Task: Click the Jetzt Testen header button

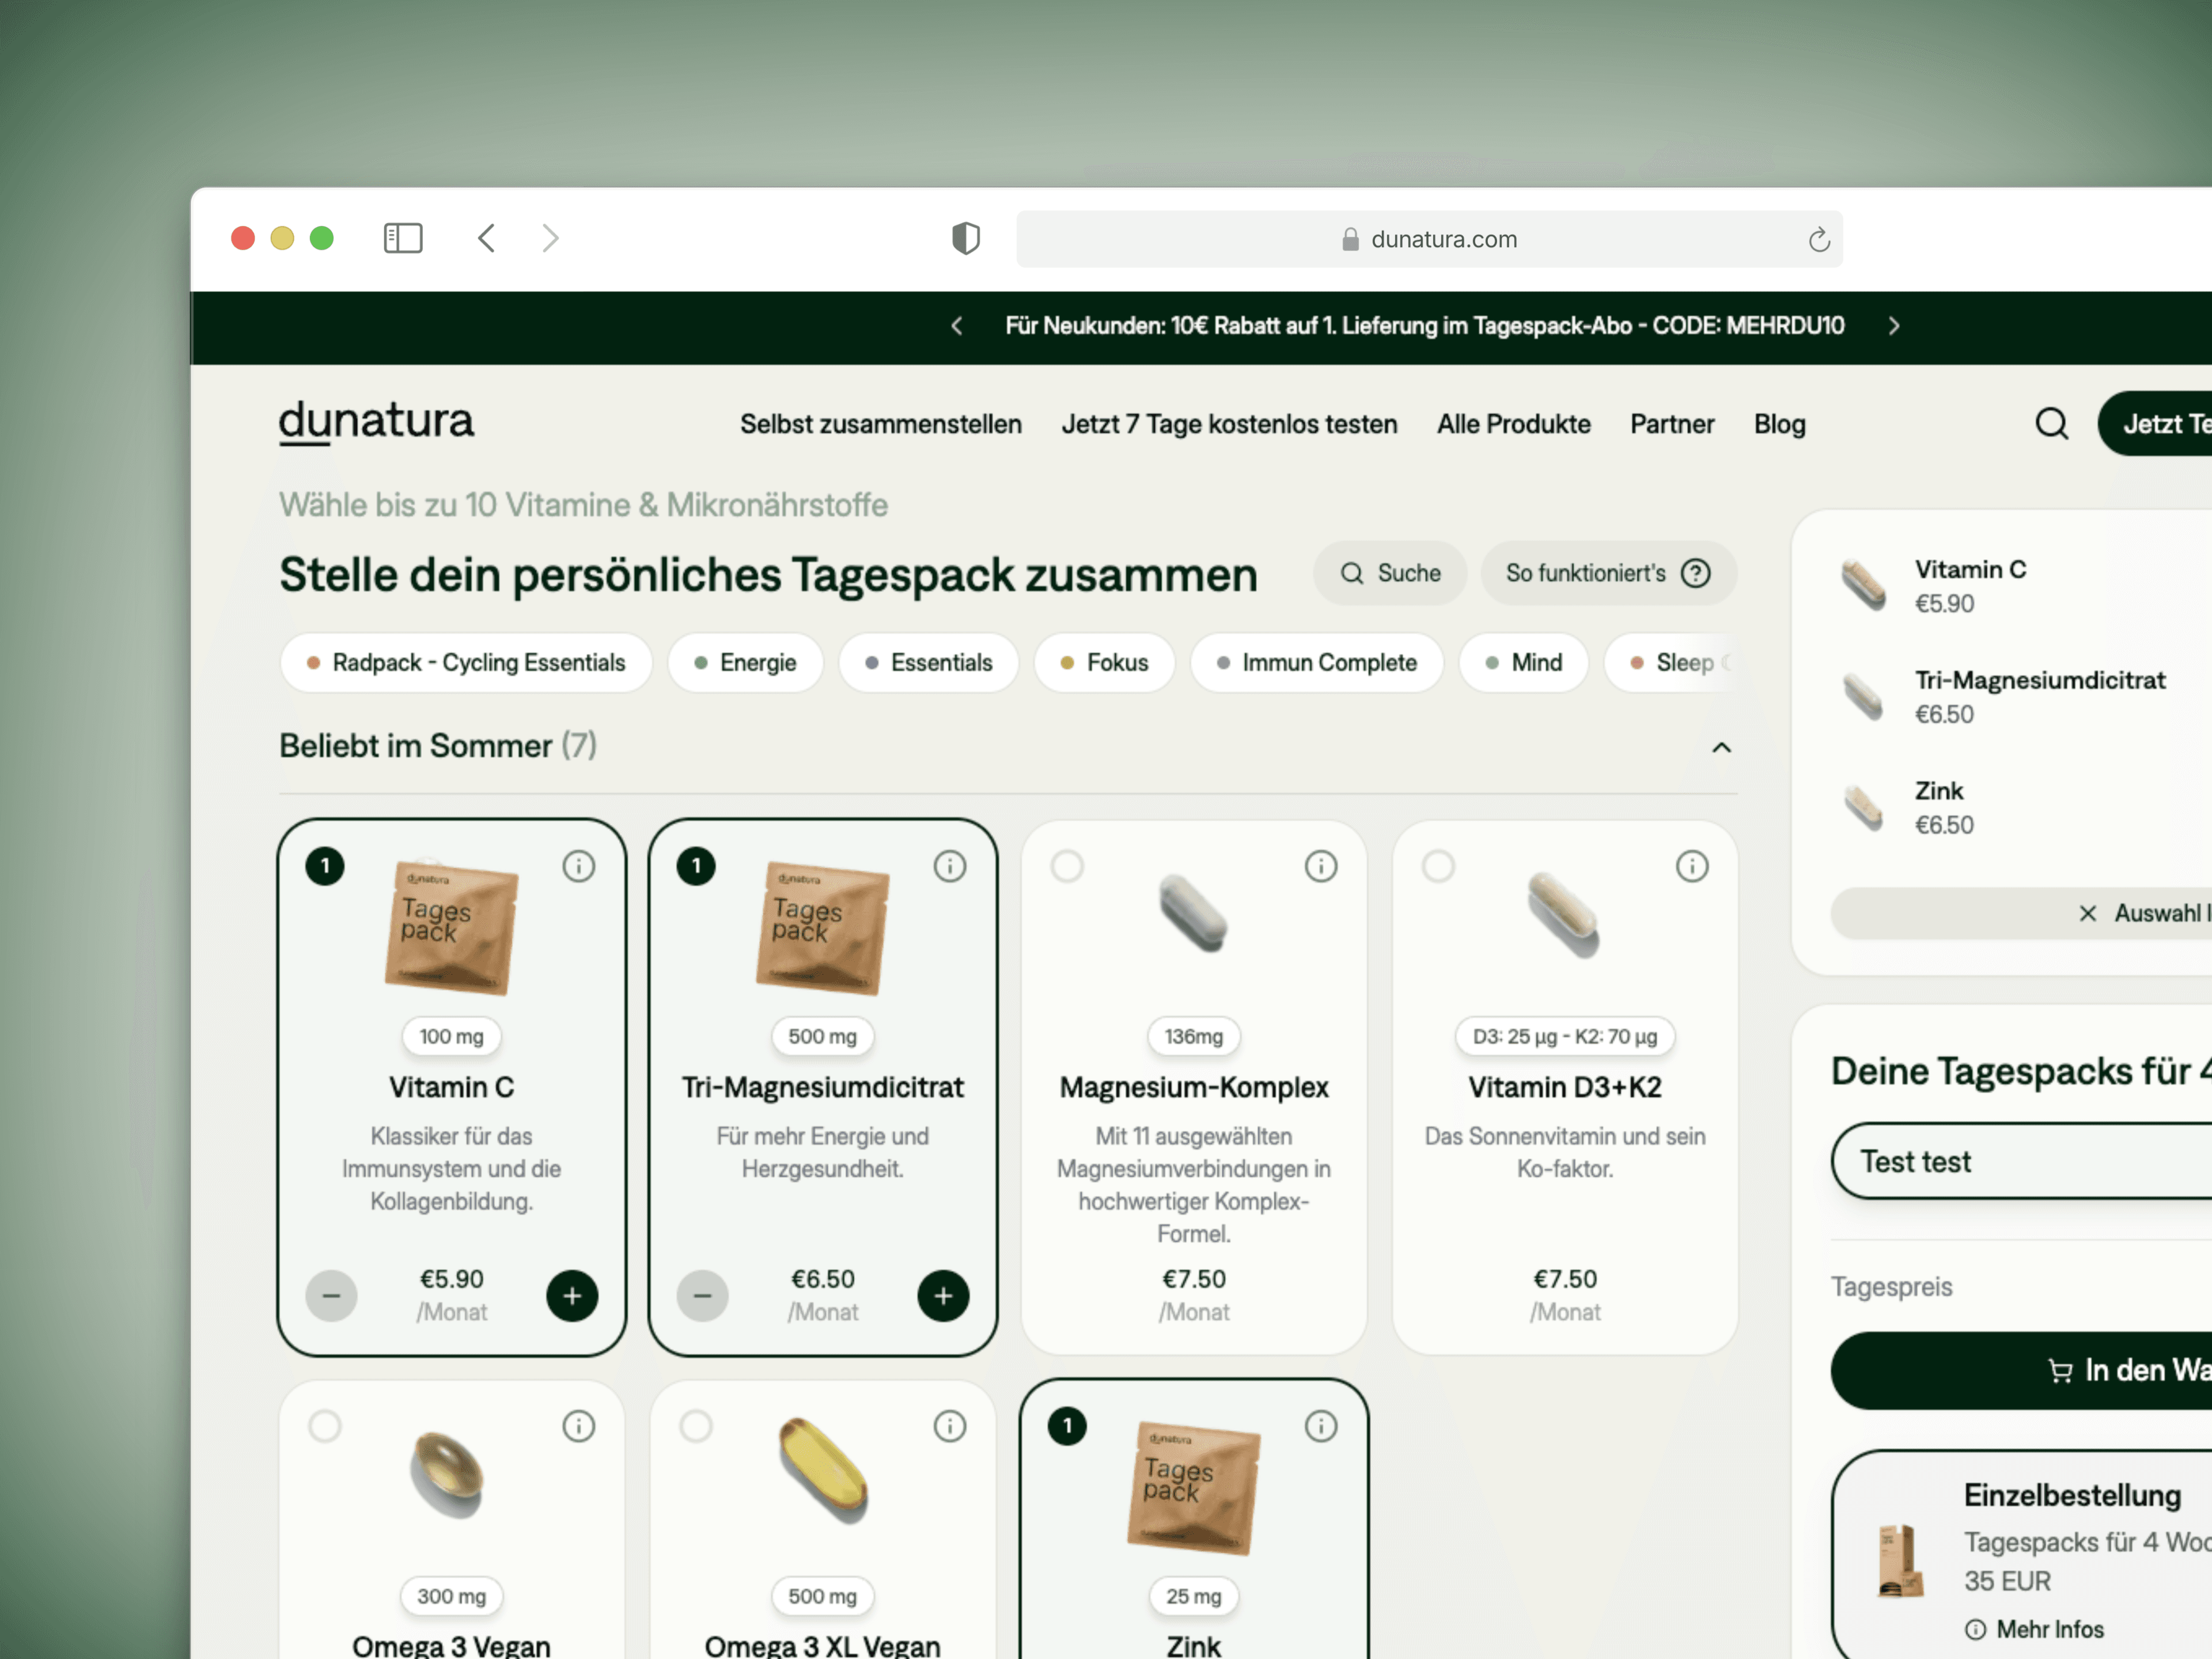Action: click(x=2155, y=424)
